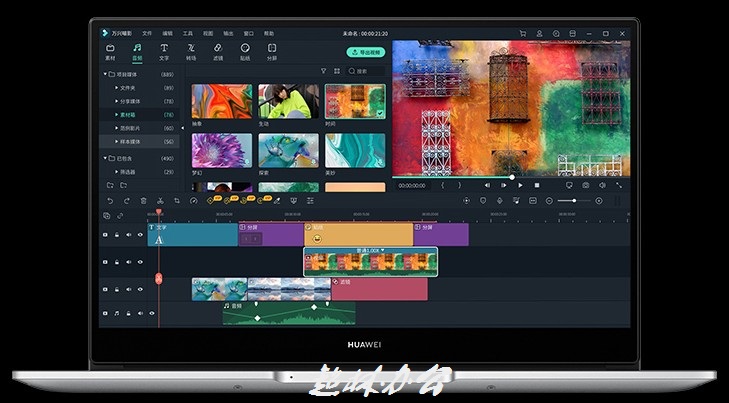Adjust the timeline zoom slider handle
Image resolution: width=729 pixels, height=403 pixels.
coord(575,201)
